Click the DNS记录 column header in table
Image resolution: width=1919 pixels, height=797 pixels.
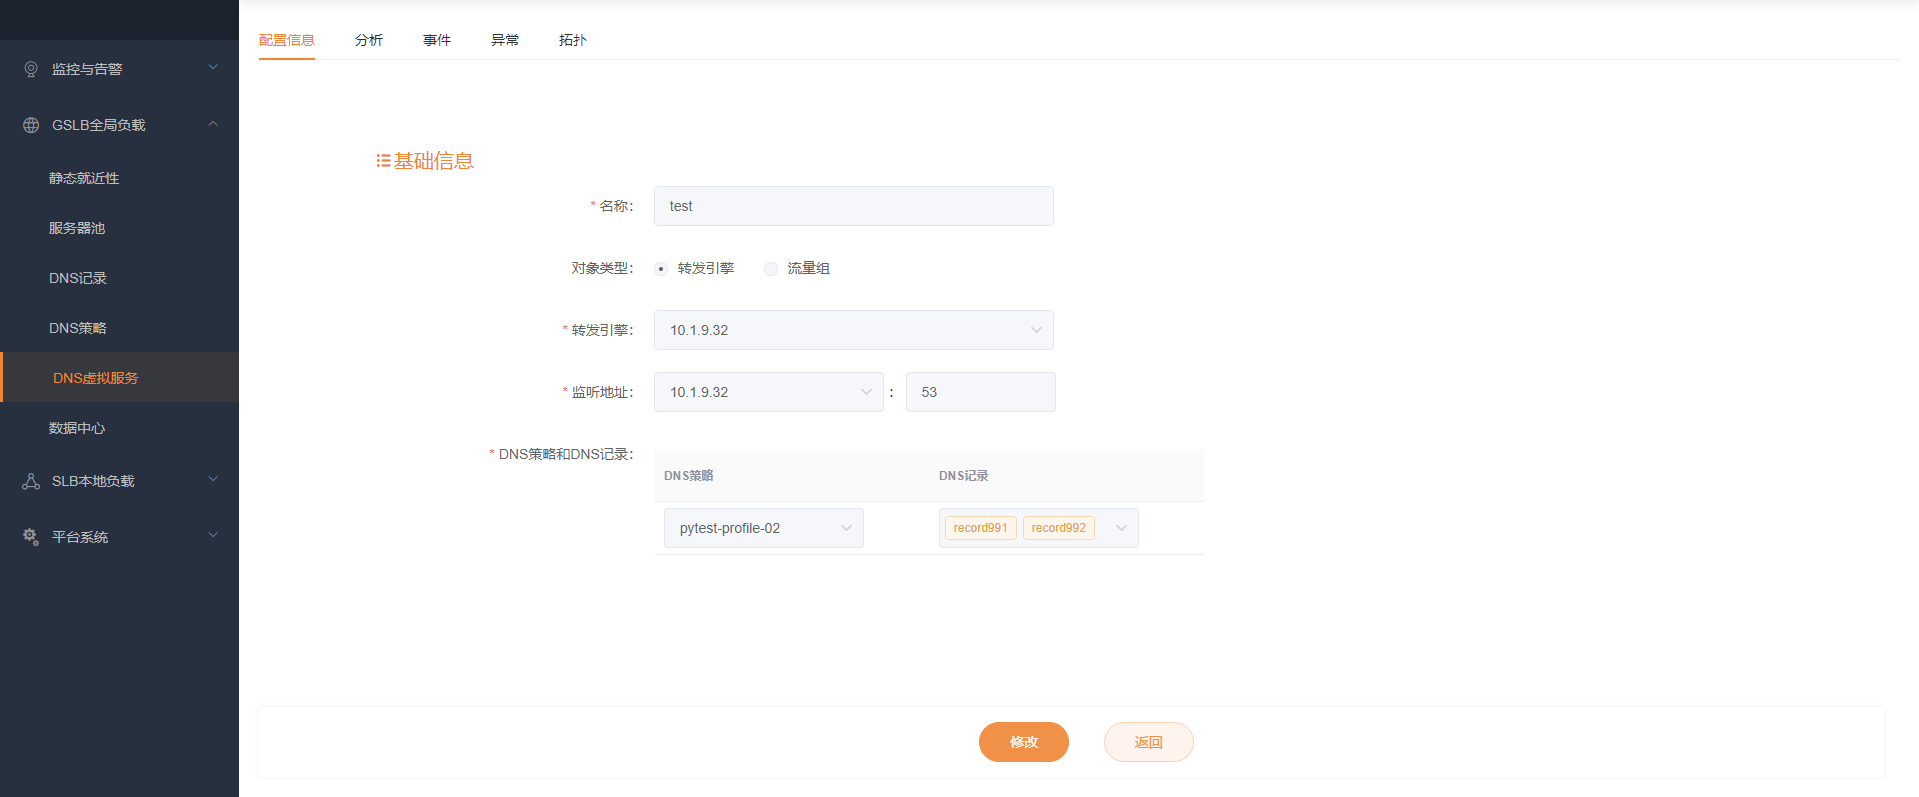964,476
